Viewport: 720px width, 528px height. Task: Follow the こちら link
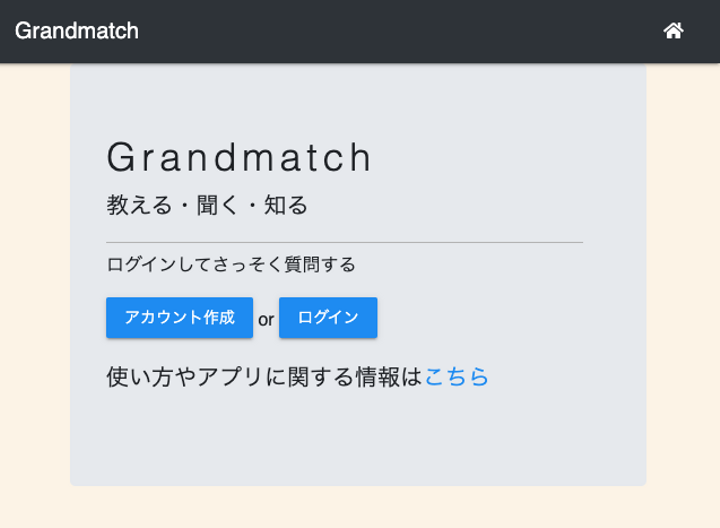[x=457, y=377]
